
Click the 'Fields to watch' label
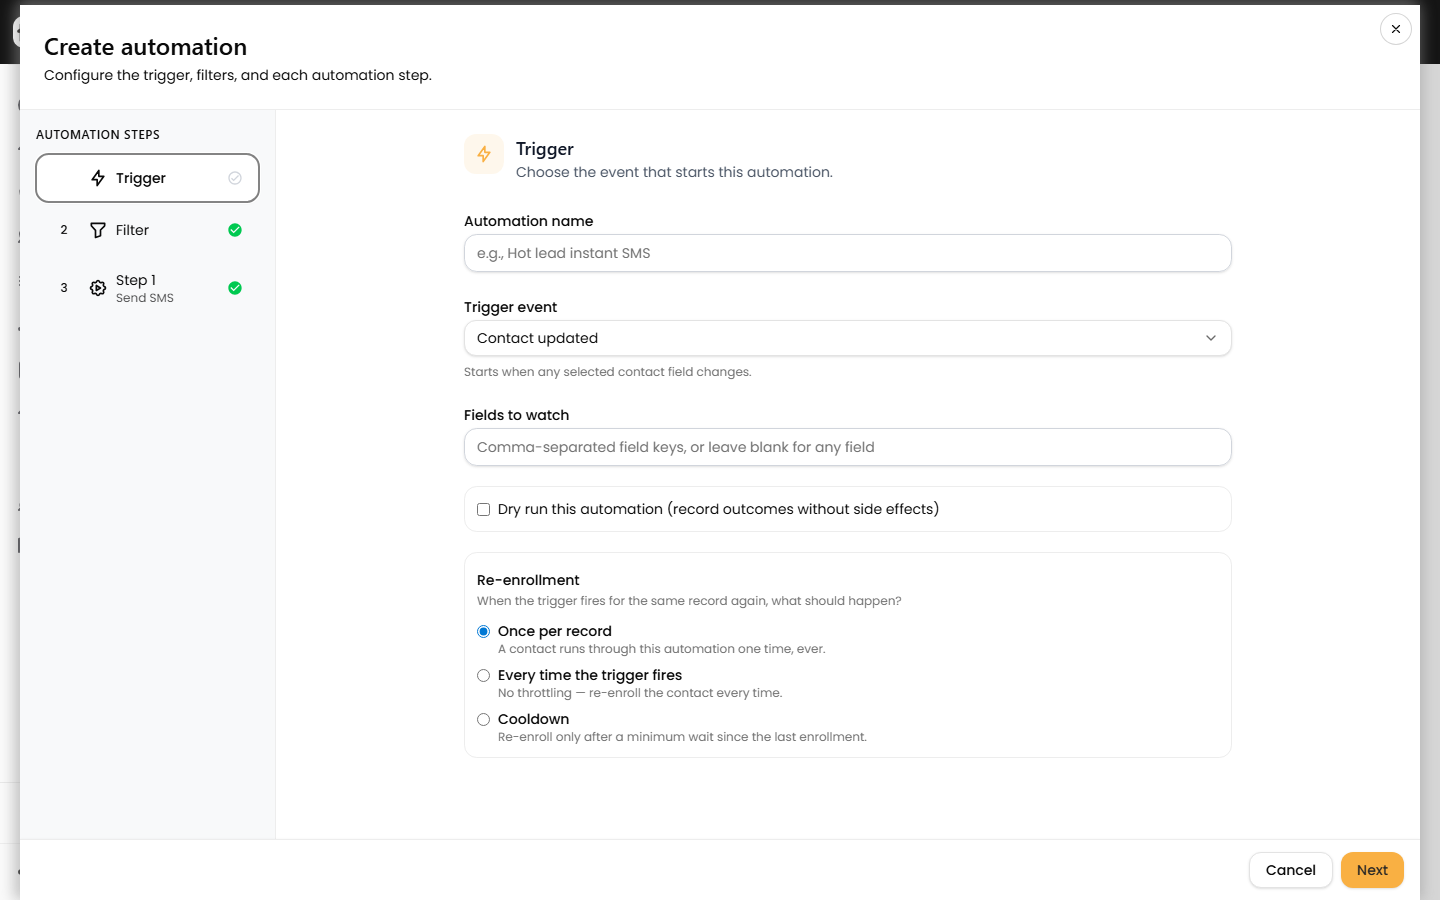(x=516, y=415)
